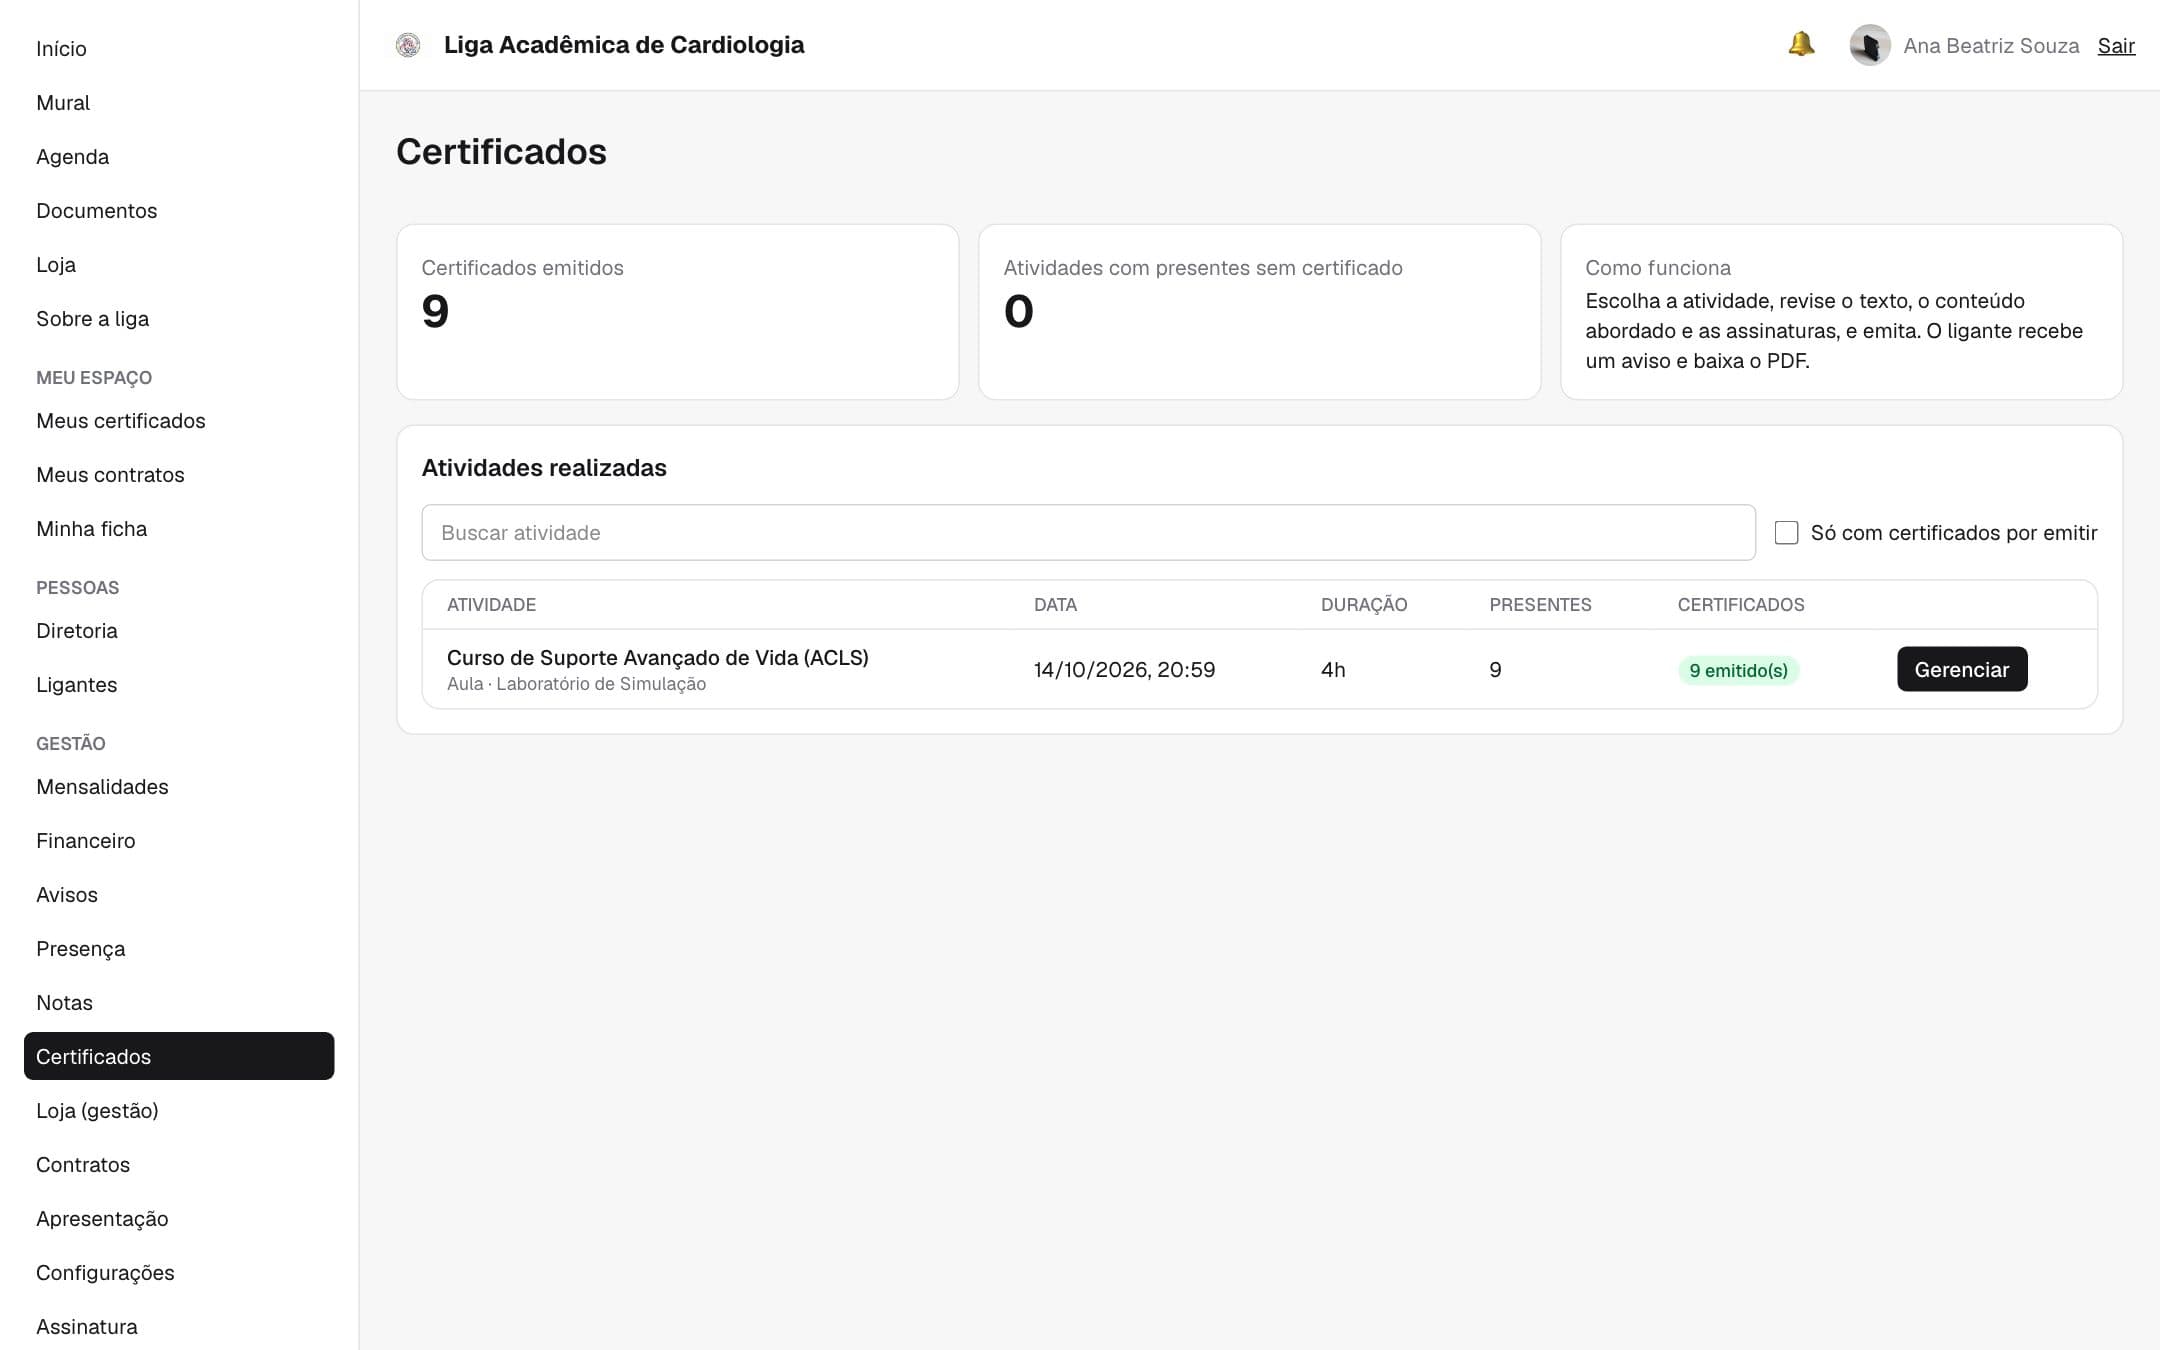This screenshot has width=2160, height=1350.
Task: Open Loja (gestão)
Action: click(x=179, y=1110)
